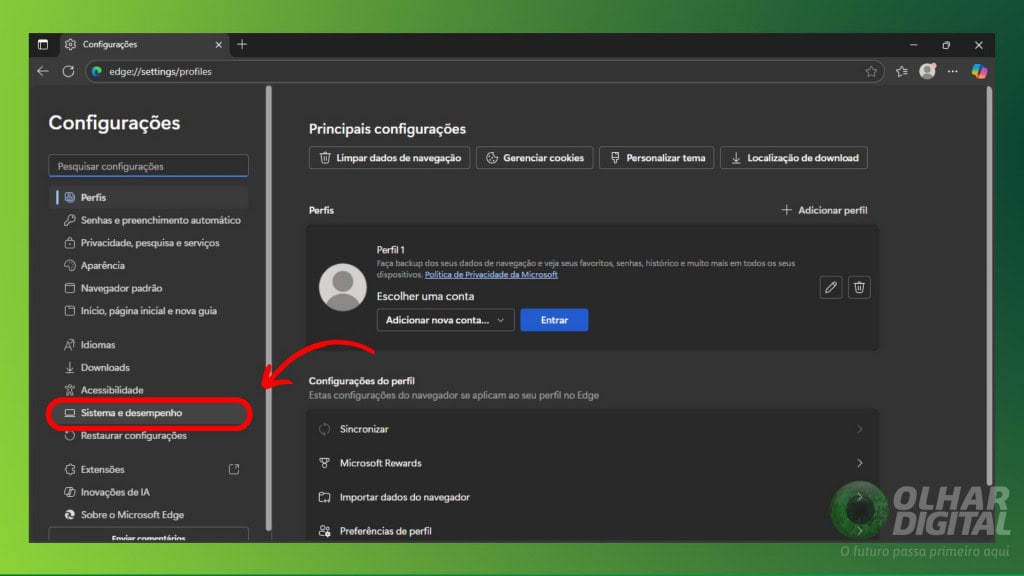The image size is (1024, 576).
Task: Add page to favorites star icon
Action: tap(871, 72)
